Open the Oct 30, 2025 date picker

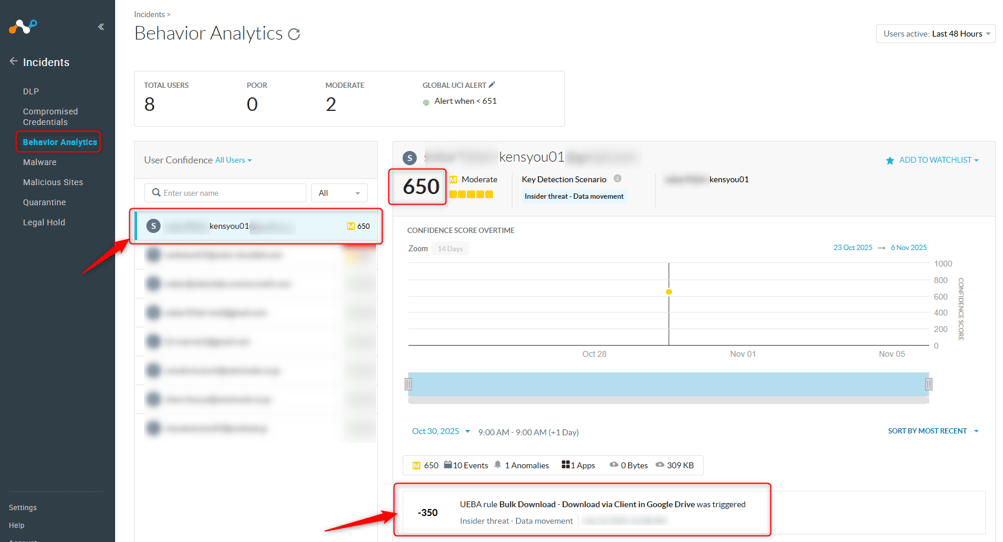tap(441, 432)
